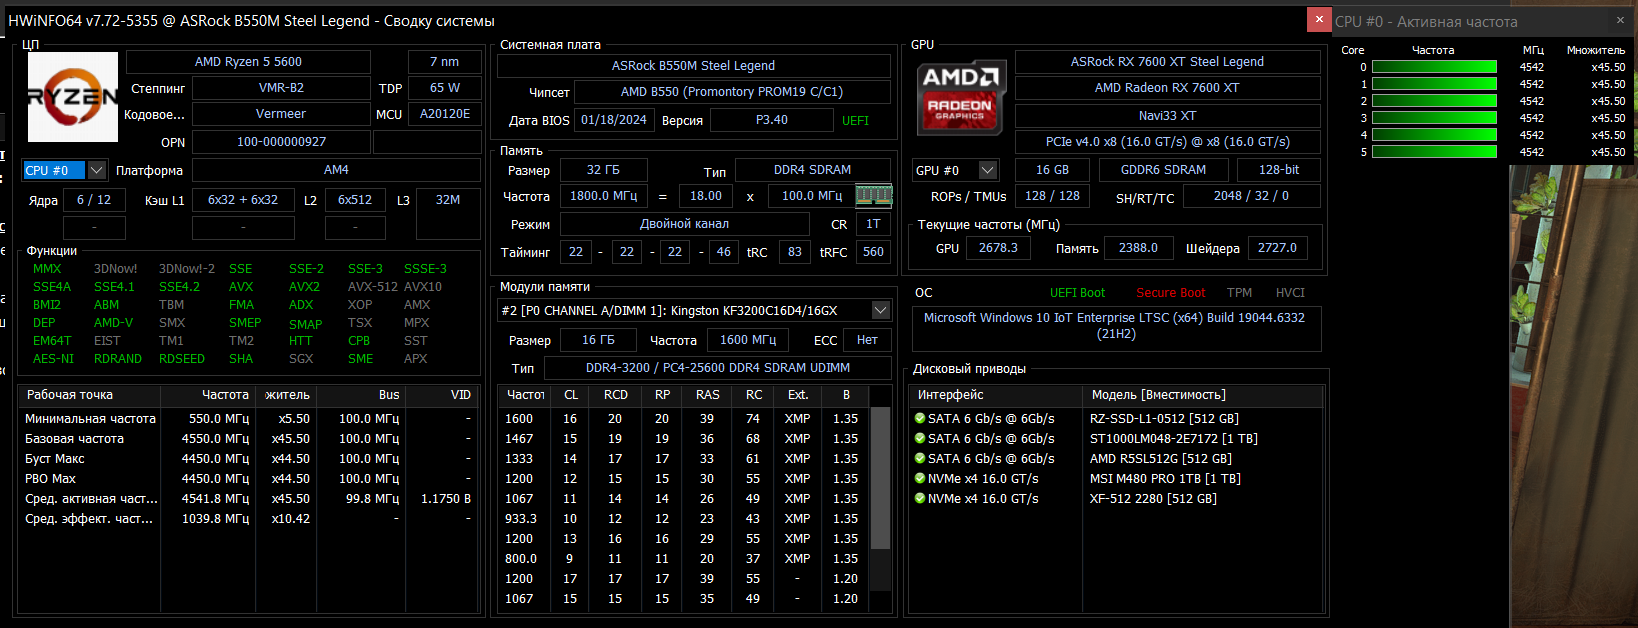Click the Core 3 frequency bar
1638x628 pixels.
[x=1434, y=118]
